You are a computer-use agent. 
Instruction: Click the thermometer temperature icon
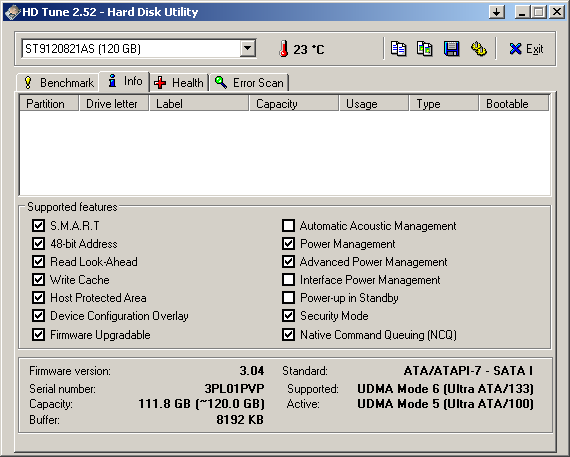[x=284, y=48]
